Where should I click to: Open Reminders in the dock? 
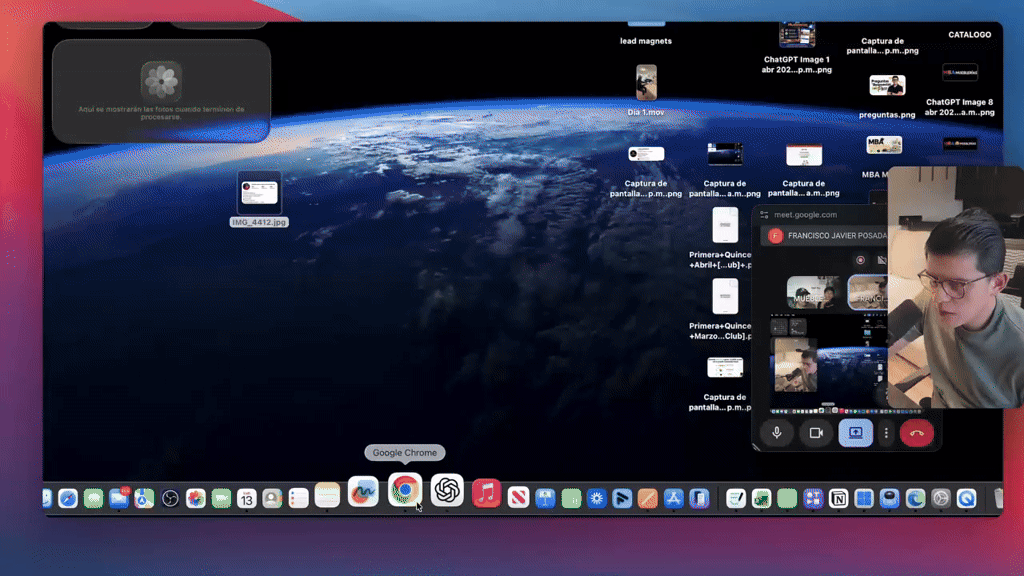pos(298,498)
